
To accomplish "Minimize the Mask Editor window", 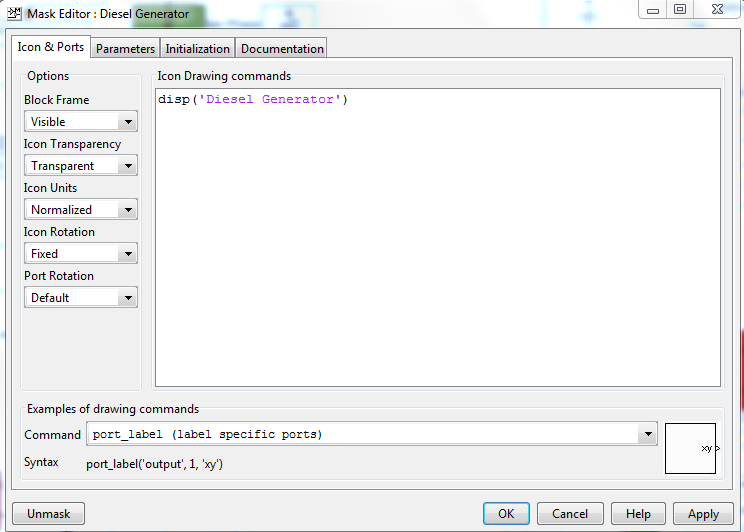I will coord(653,9).
